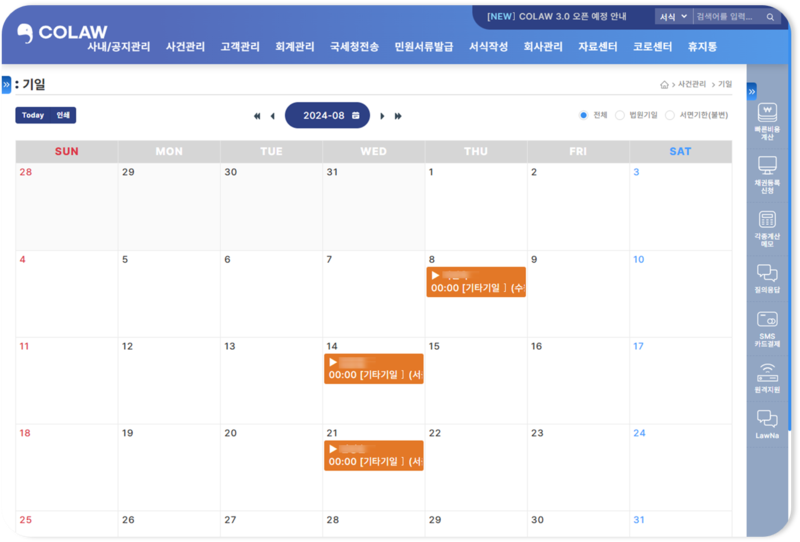Open the 자료센터 menu

[597, 47]
